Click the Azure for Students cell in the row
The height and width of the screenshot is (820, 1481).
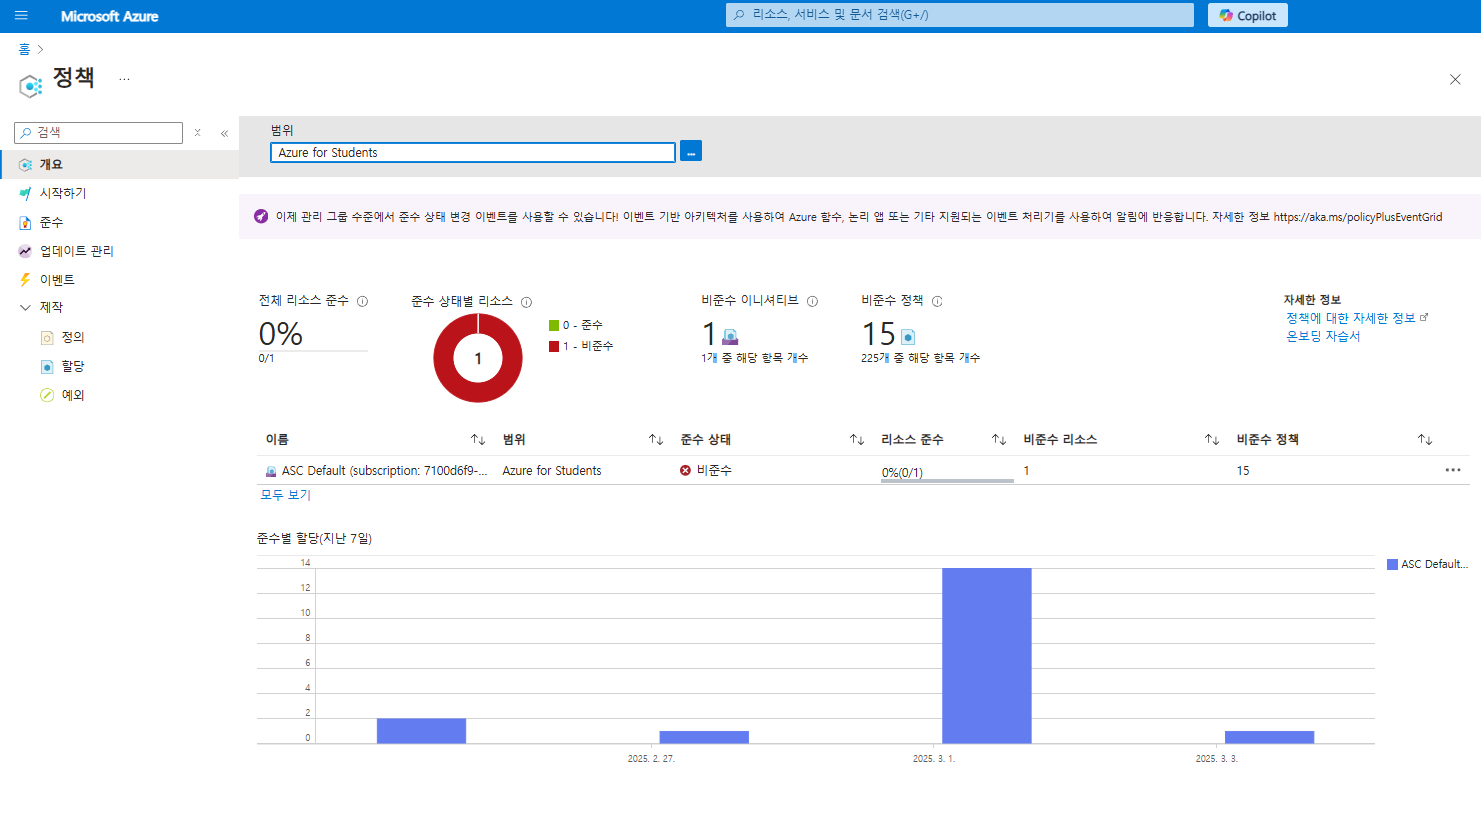[552, 471]
